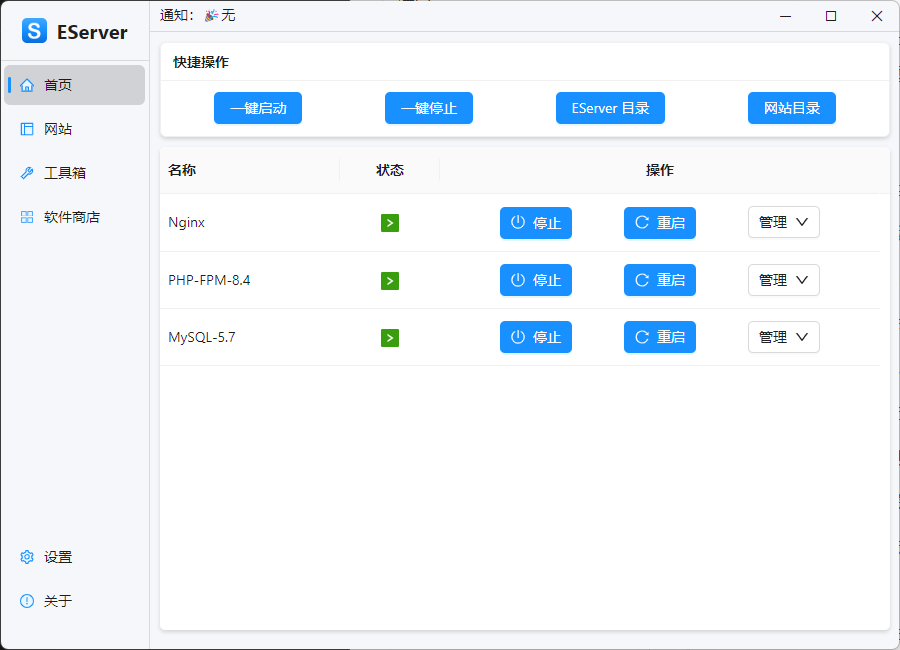Open the 网站目录 website folder button

coord(792,108)
